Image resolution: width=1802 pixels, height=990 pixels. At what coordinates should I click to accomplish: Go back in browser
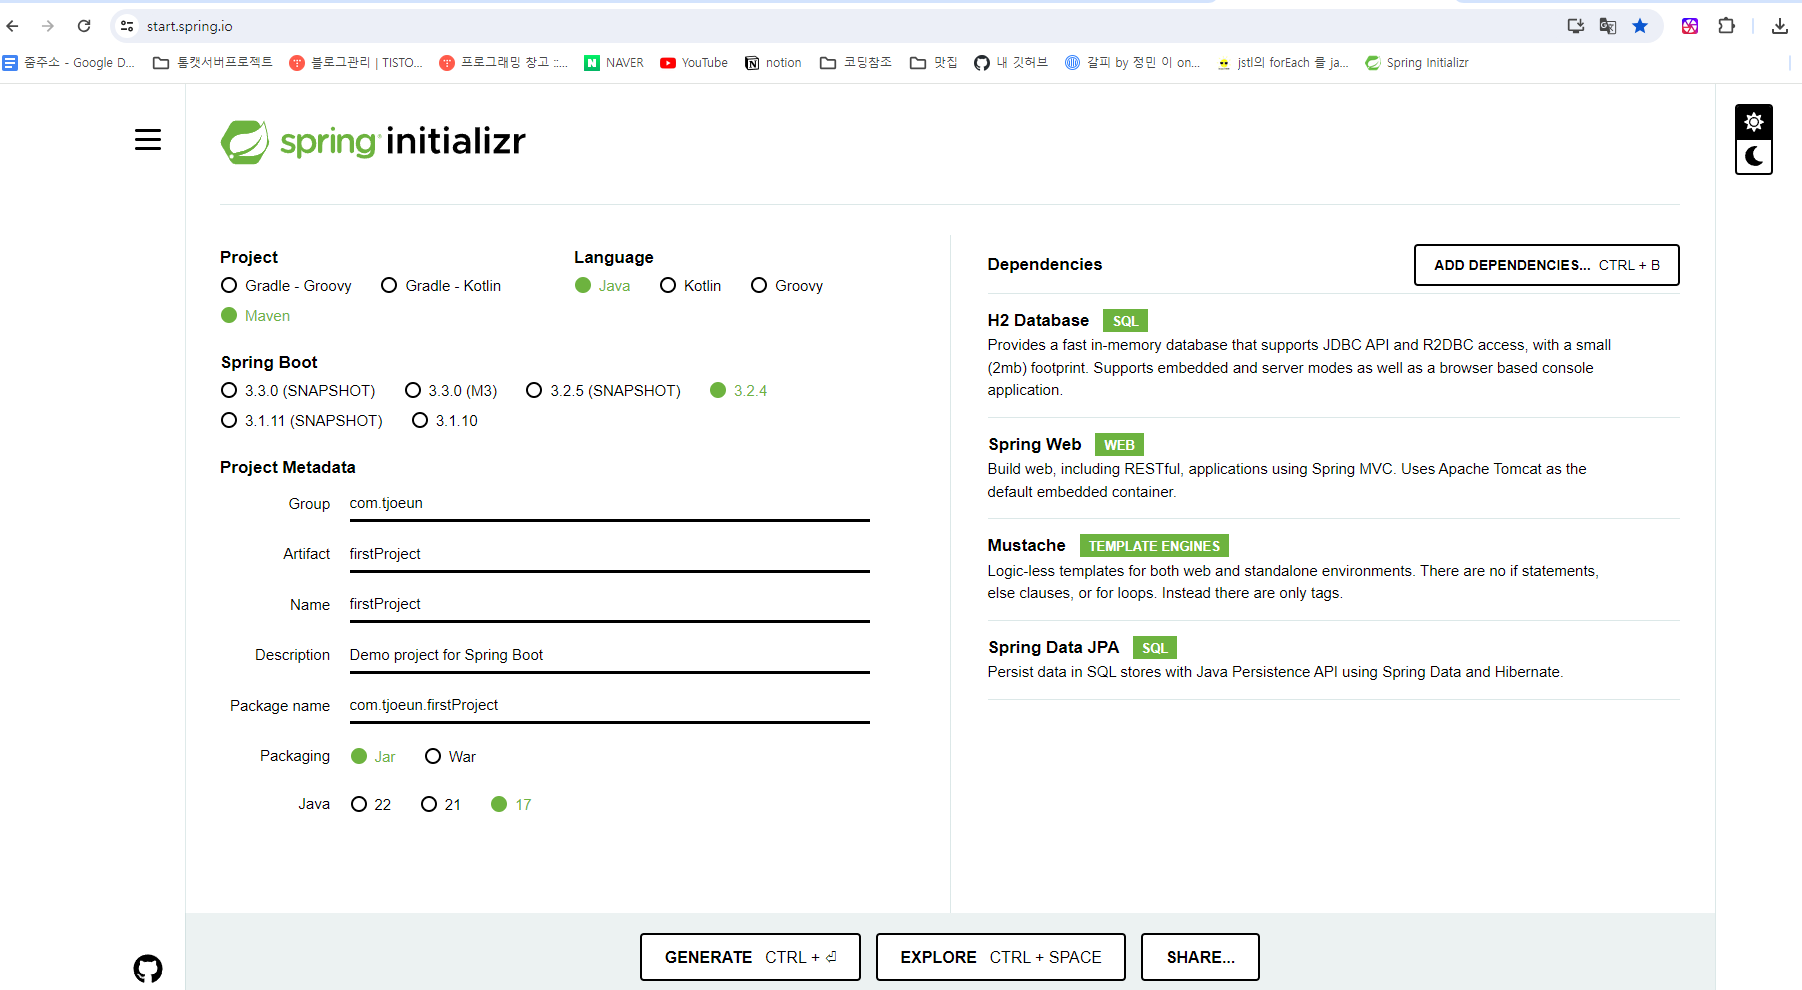click(13, 26)
